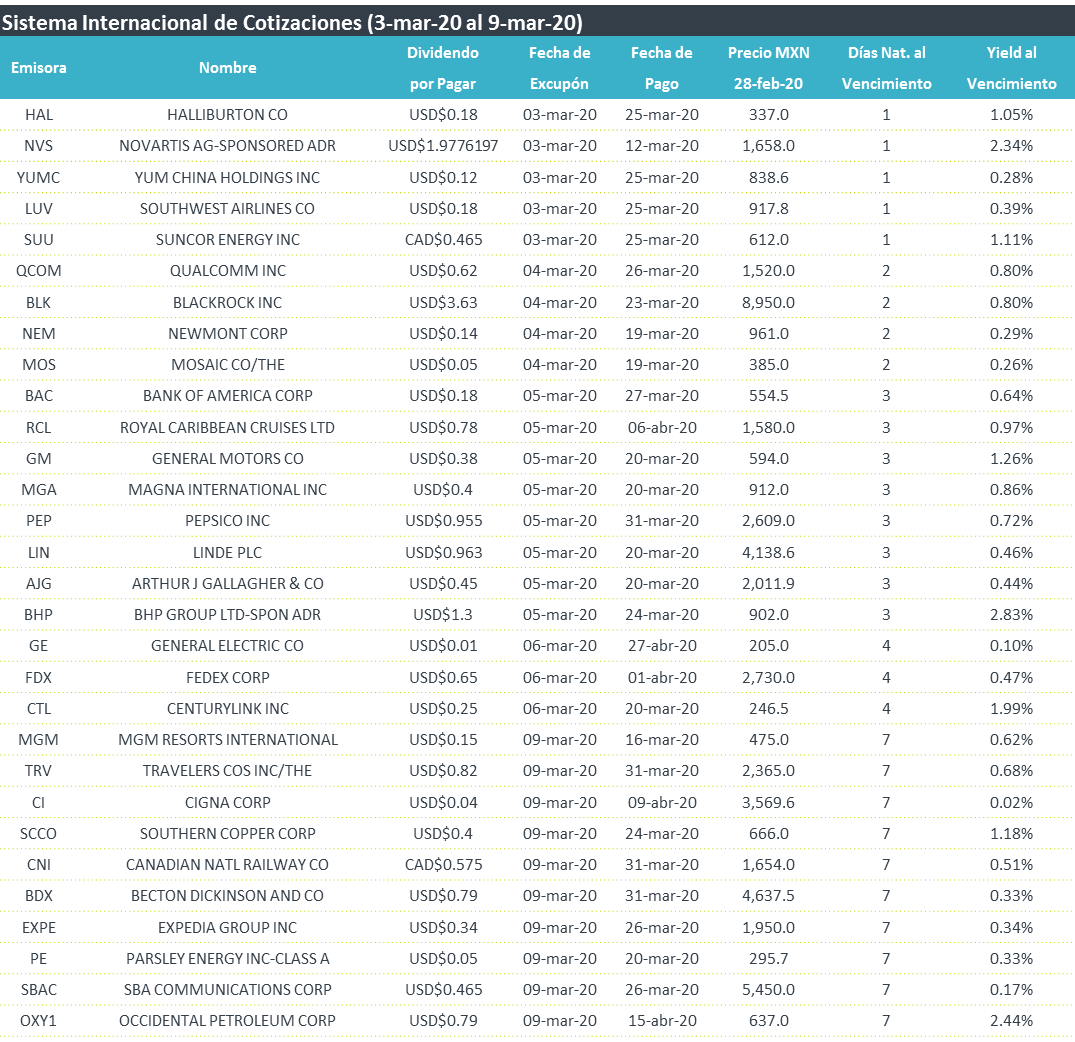Click 'MOSAIC CO/THE' name
This screenshot has width=1075, height=1042.
228,365
